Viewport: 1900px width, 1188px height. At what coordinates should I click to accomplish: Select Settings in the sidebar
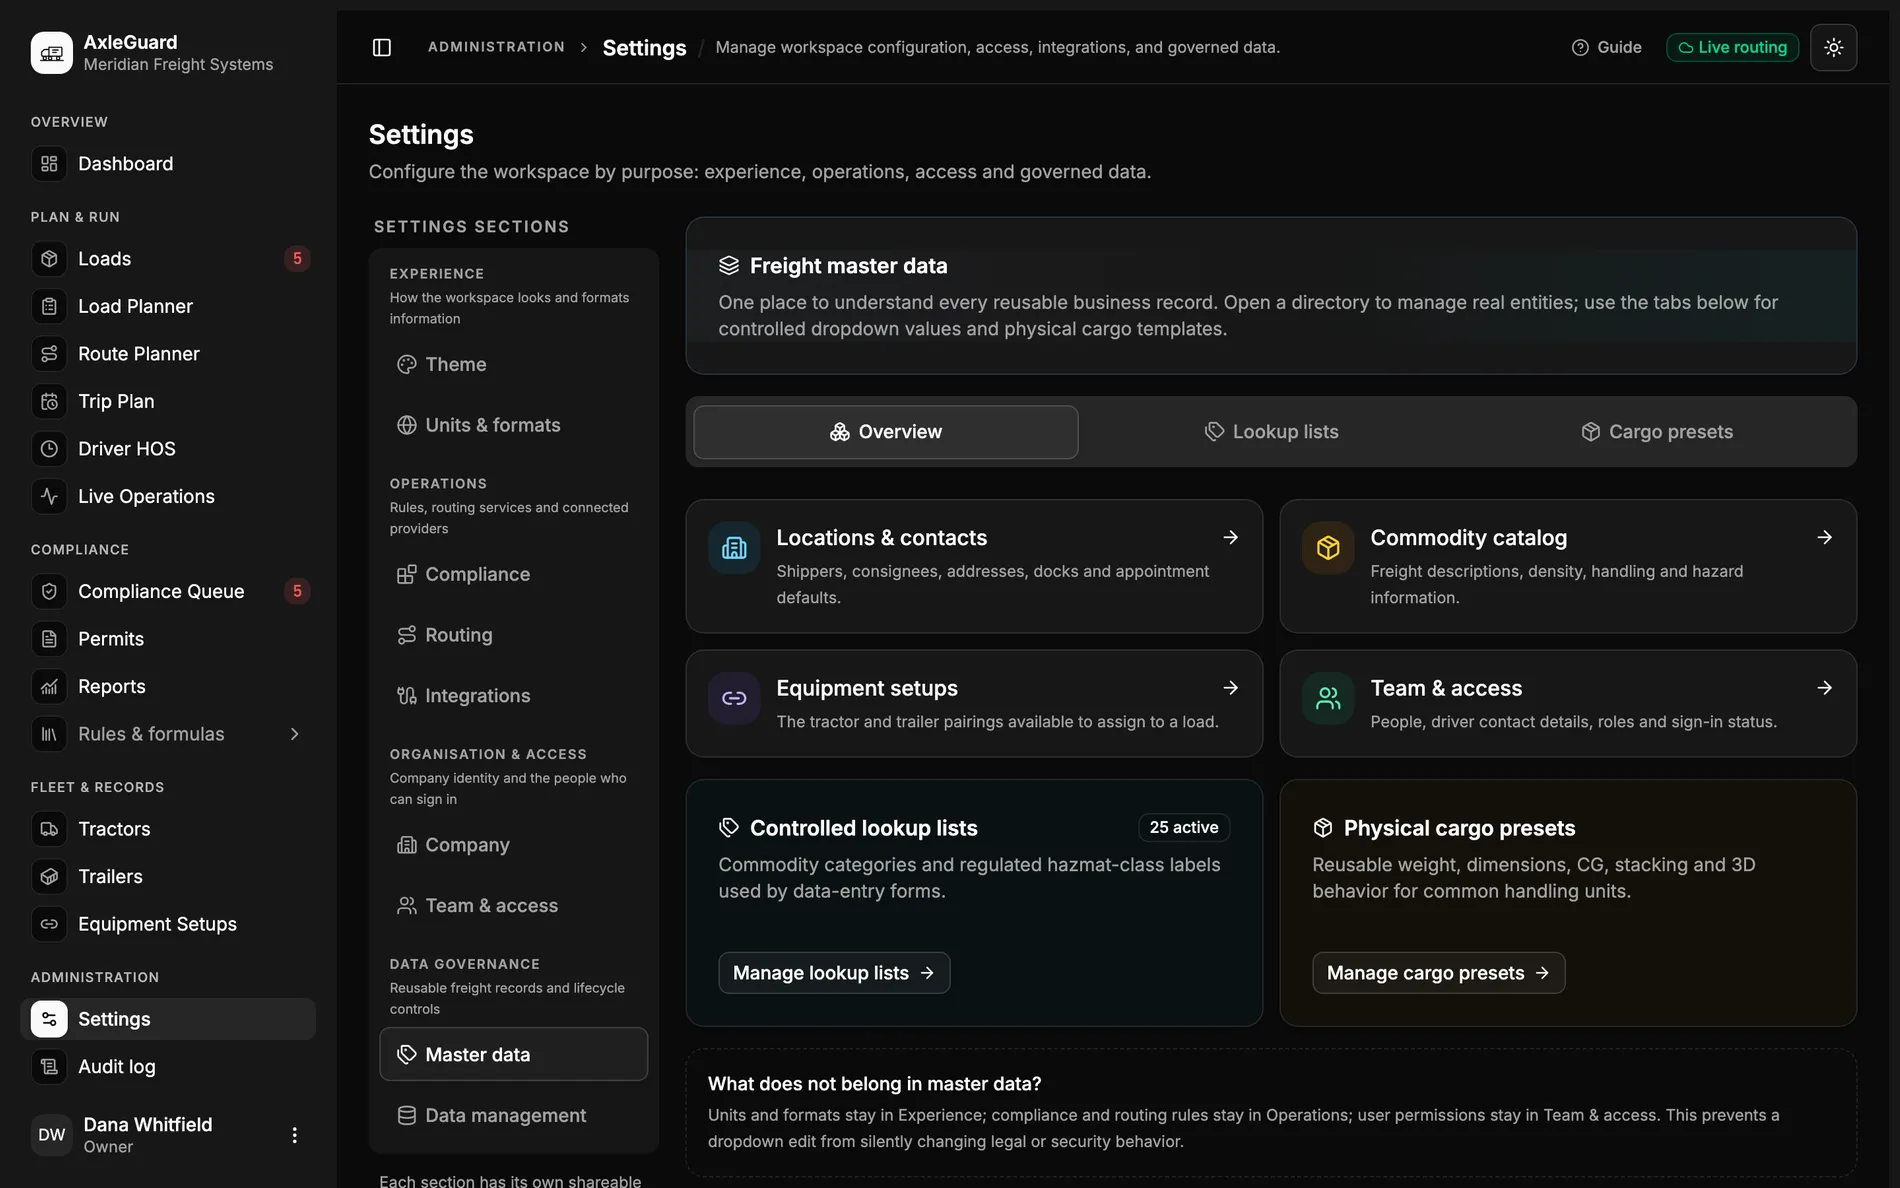coord(168,1019)
